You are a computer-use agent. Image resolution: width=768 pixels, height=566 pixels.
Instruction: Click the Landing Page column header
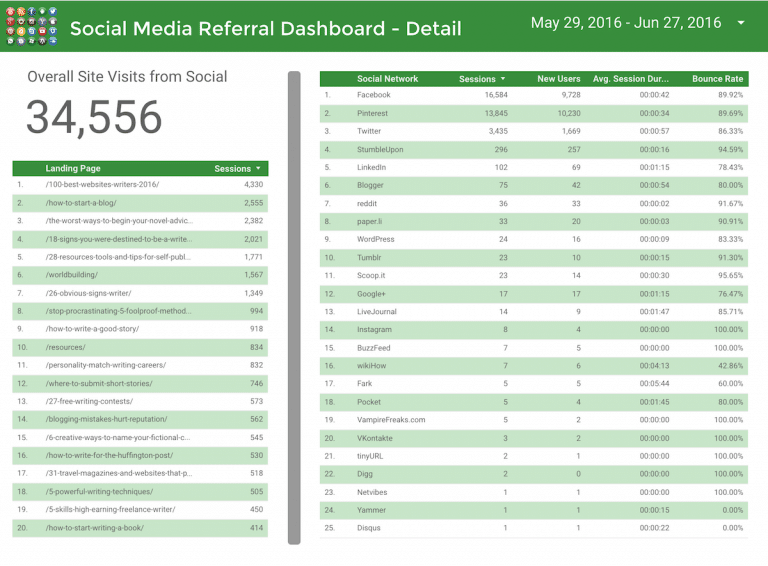pyautogui.click(x=73, y=169)
